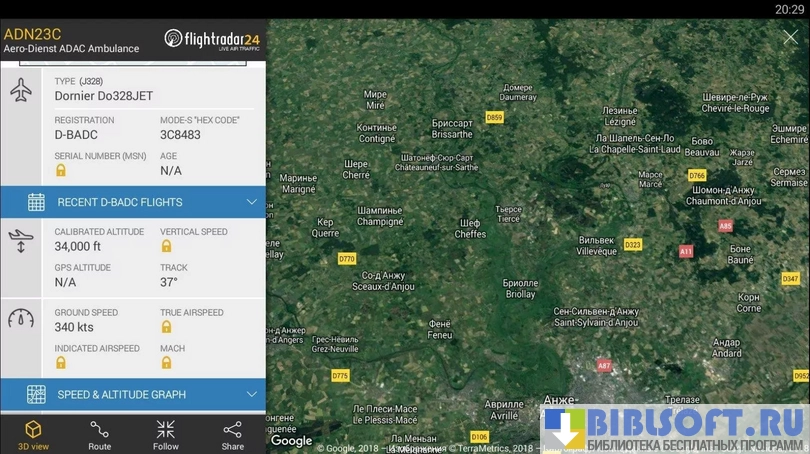810x454 pixels.
Task: Tap the Mach padlock icon
Action: coord(166,363)
